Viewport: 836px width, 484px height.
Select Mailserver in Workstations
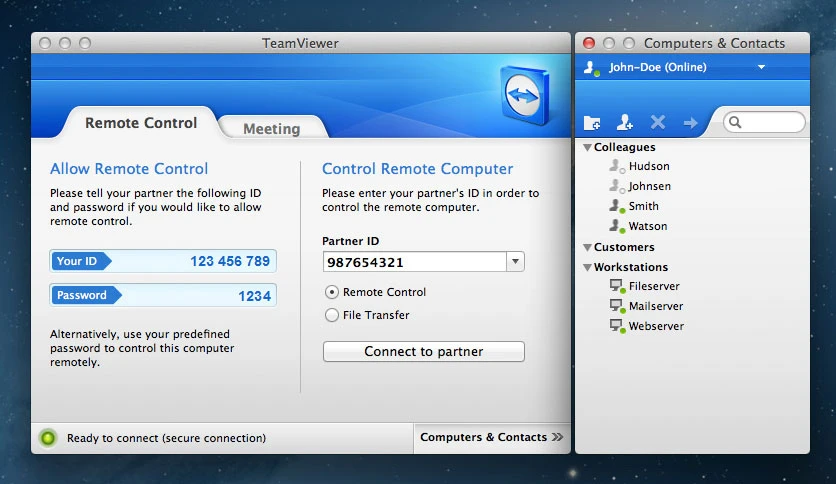pos(656,306)
